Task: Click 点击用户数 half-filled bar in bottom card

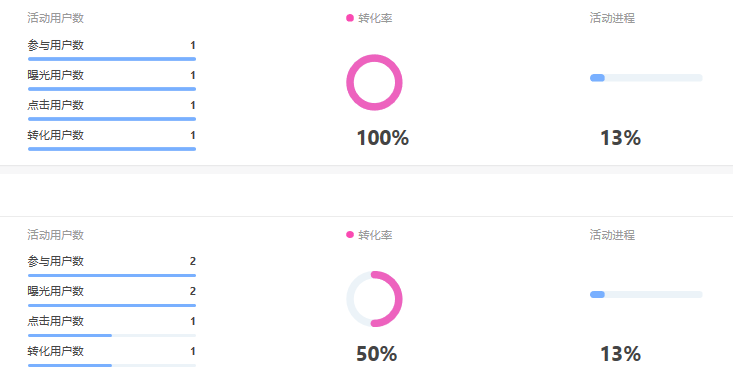Action: (112, 335)
